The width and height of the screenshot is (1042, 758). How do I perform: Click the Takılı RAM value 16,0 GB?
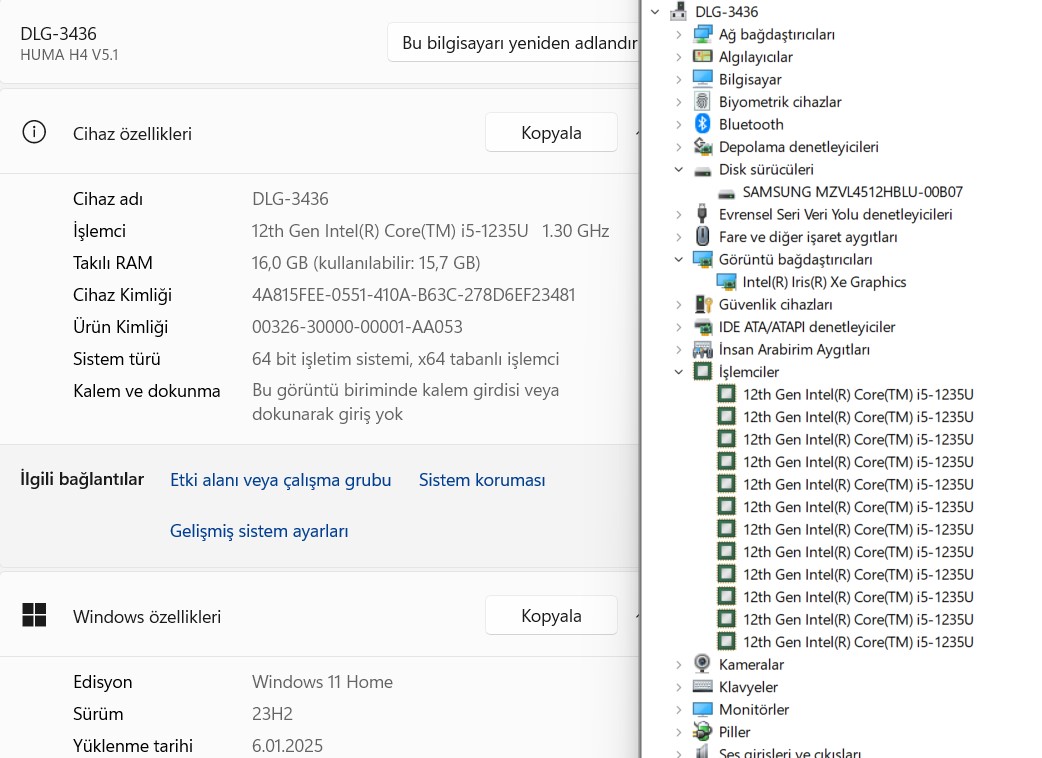pos(366,262)
